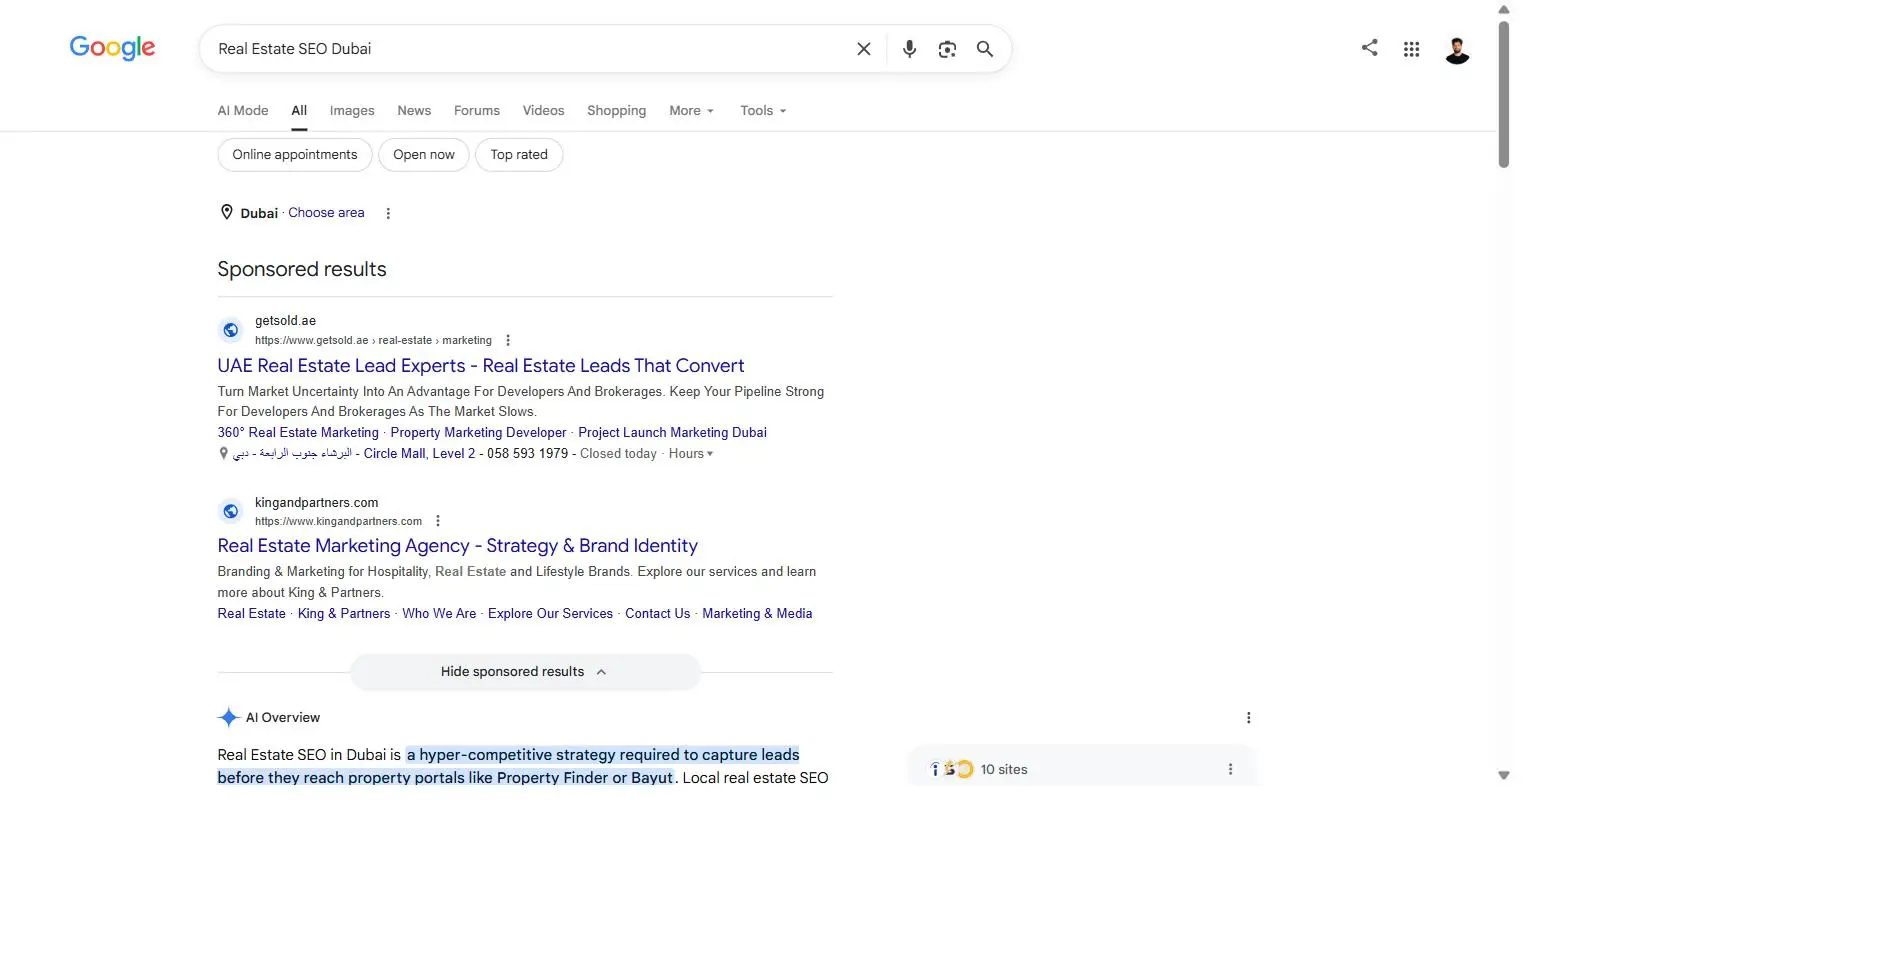This screenshot has height=980, width=1891.
Task: Click the Dubai location pin icon
Action: point(227,212)
